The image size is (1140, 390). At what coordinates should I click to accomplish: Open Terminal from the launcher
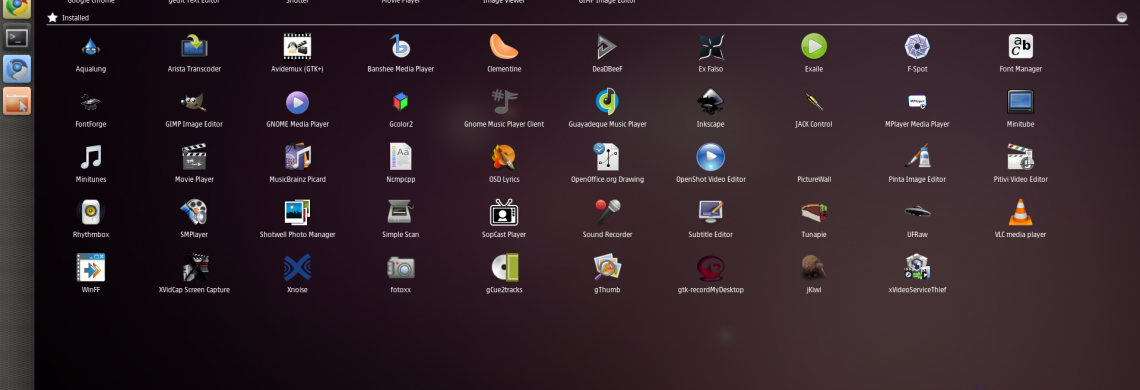pyautogui.click(x=17, y=37)
